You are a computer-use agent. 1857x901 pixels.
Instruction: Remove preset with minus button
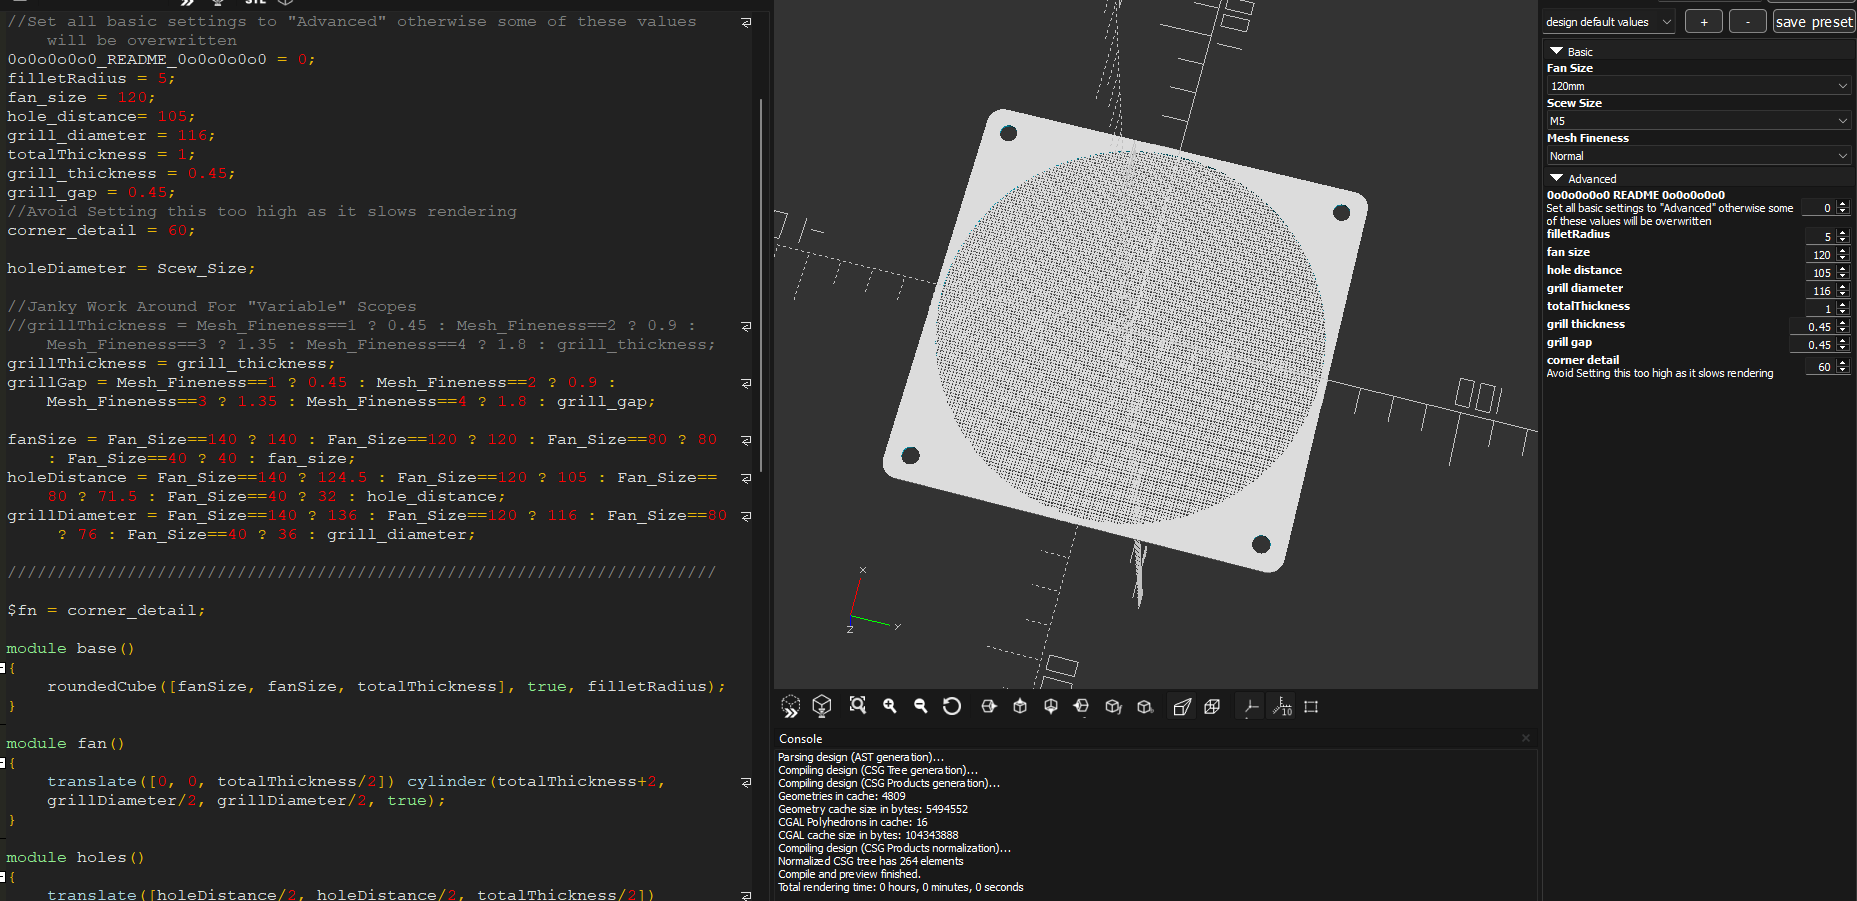(x=1748, y=22)
